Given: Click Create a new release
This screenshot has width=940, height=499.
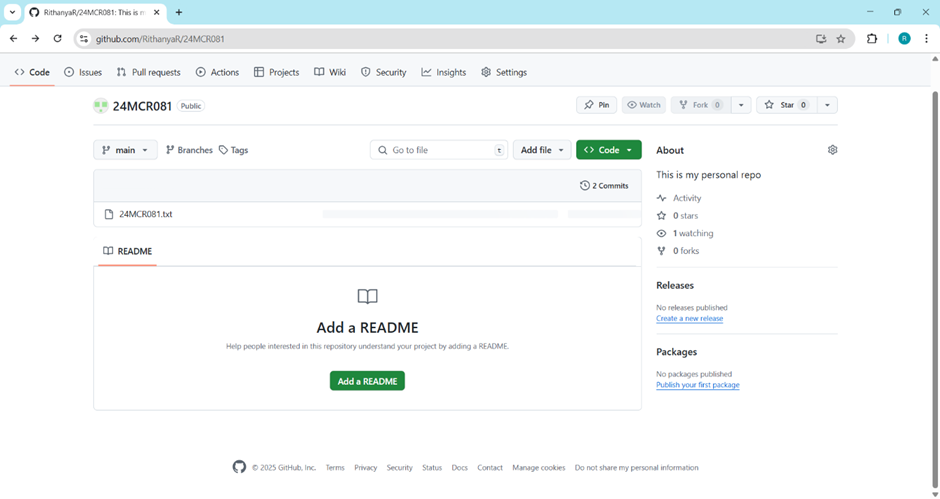Looking at the screenshot, I should (x=689, y=318).
